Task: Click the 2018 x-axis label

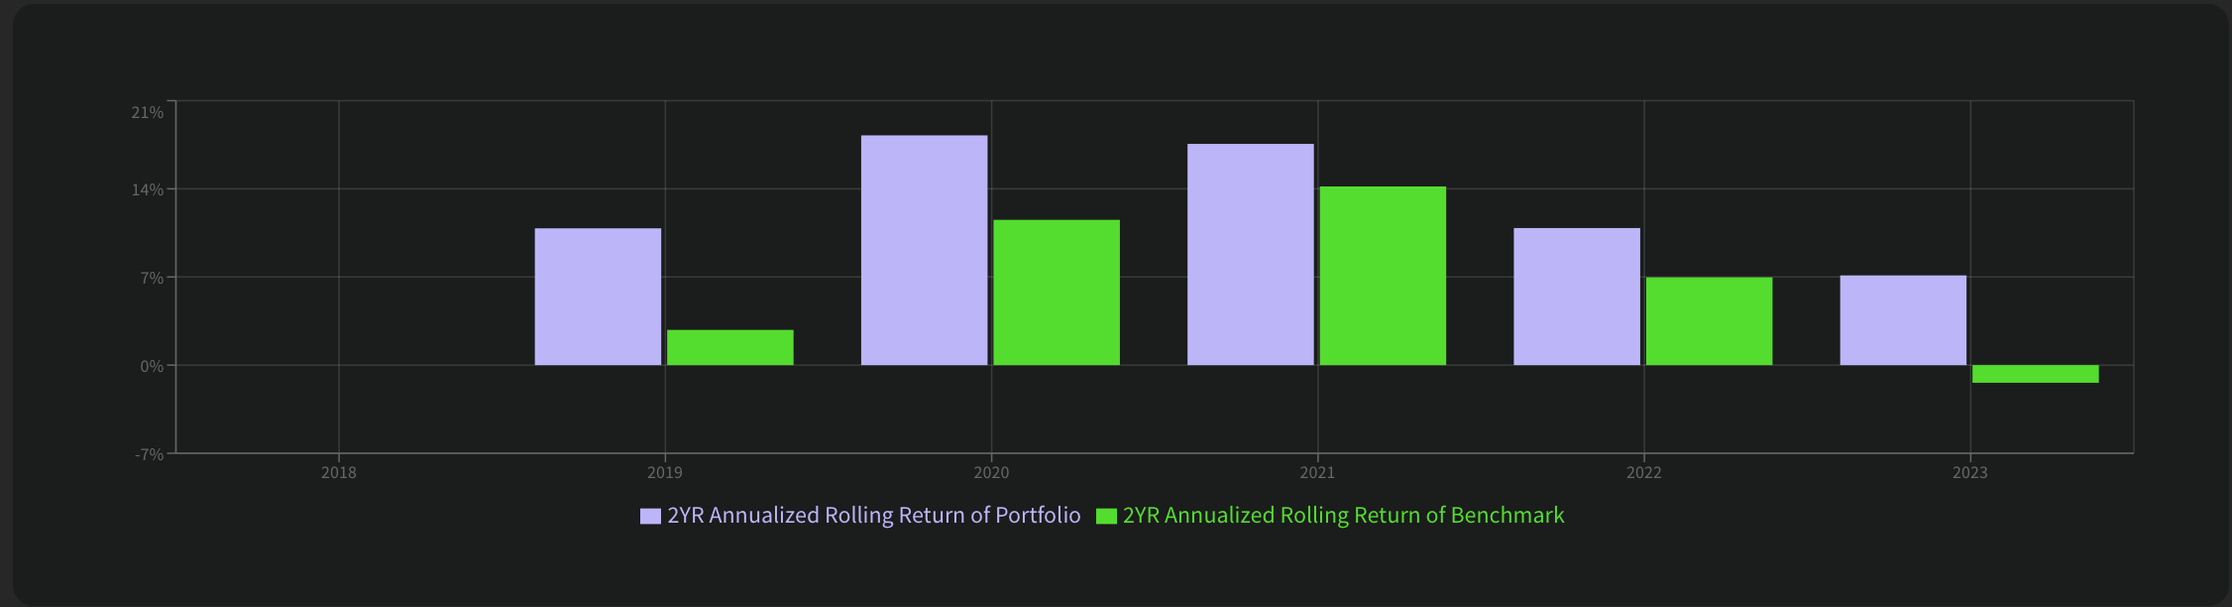Action: (339, 473)
